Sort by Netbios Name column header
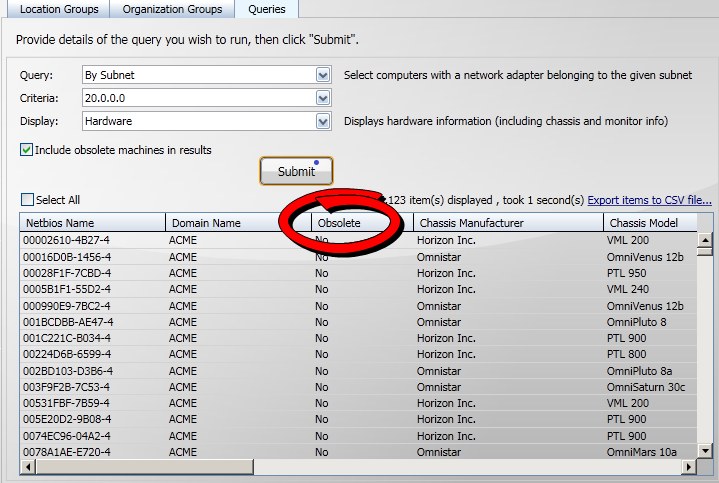This screenshot has height=483, width=719. click(60, 223)
